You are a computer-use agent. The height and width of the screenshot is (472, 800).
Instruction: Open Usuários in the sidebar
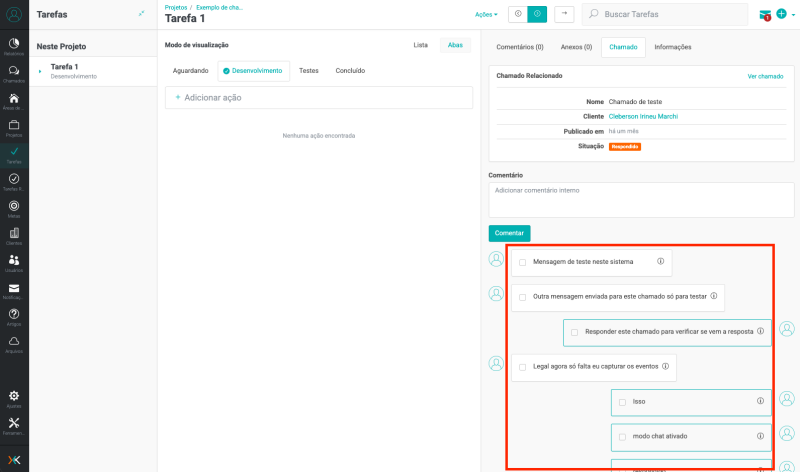[x=14, y=262]
